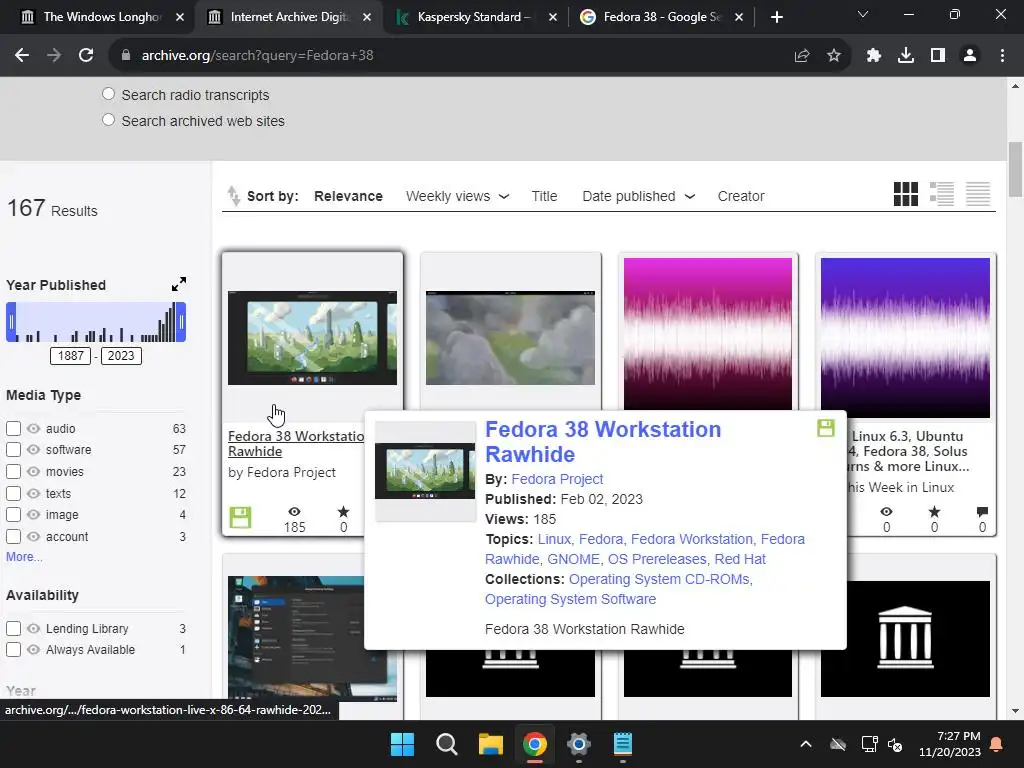Open the Chrome tab search chevron

pyautogui.click(x=863, y=14)
